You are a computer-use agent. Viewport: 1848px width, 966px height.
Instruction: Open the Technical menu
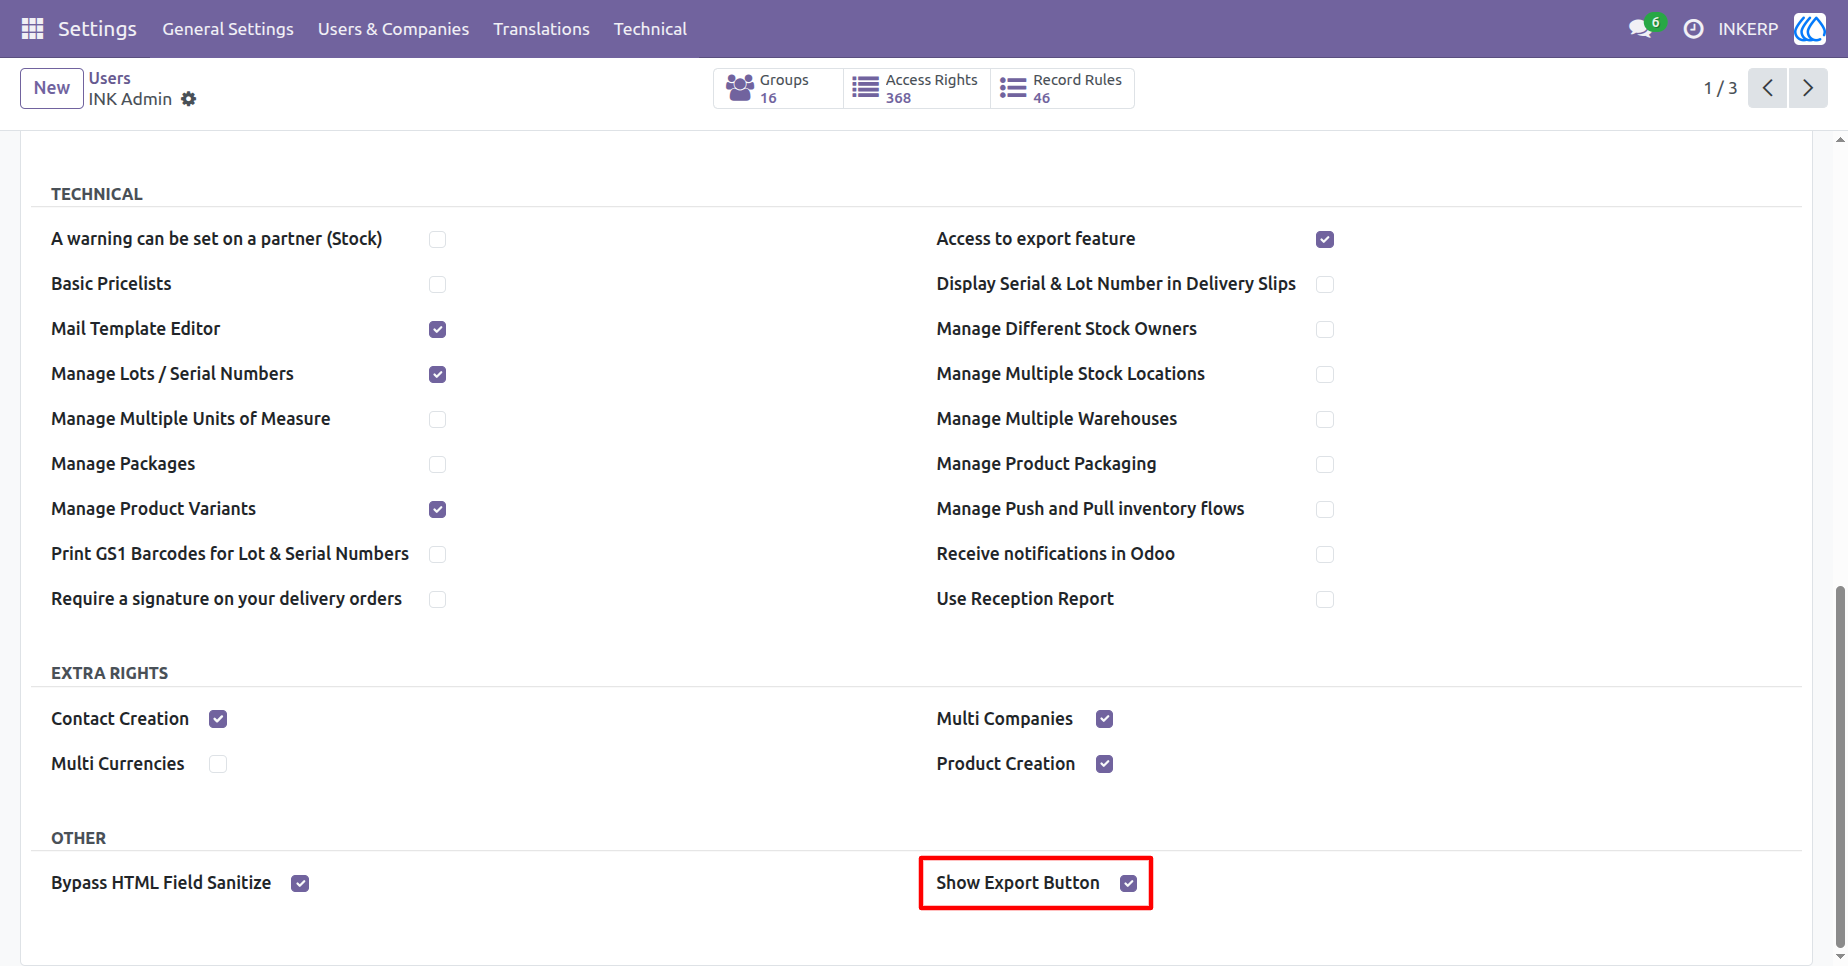650,29
